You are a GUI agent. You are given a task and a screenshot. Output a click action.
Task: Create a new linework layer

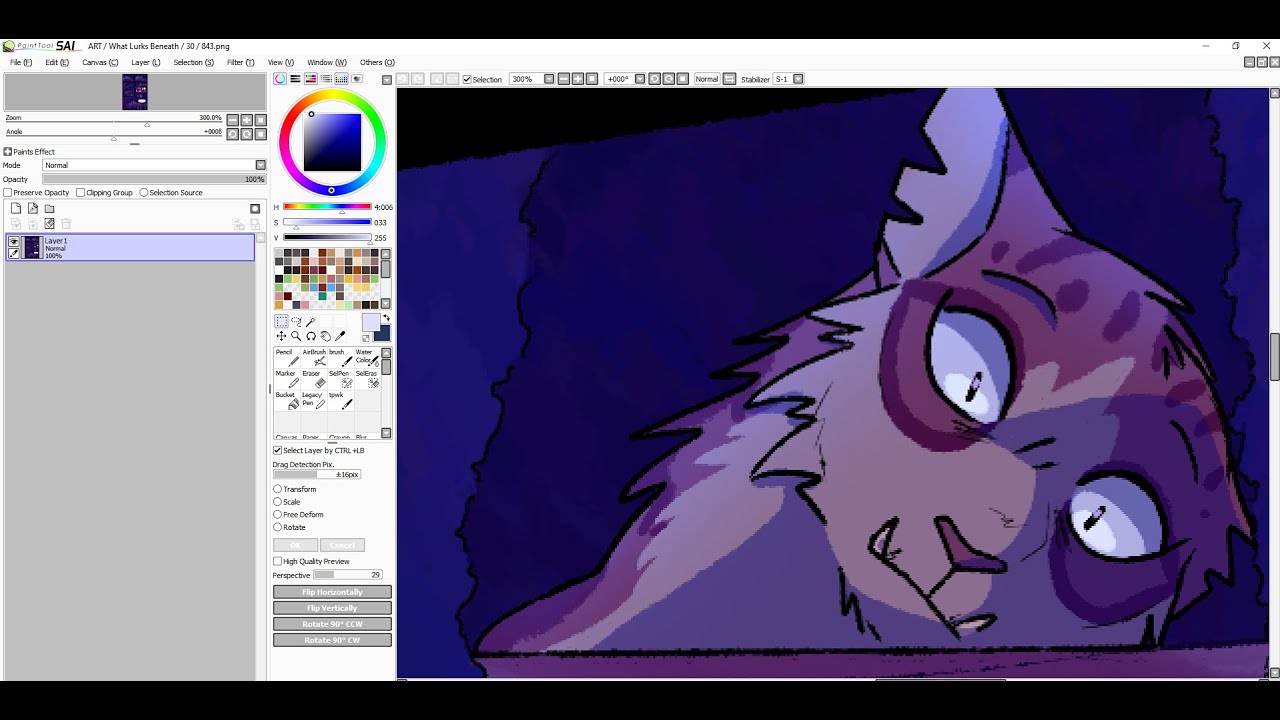[33, 208]
